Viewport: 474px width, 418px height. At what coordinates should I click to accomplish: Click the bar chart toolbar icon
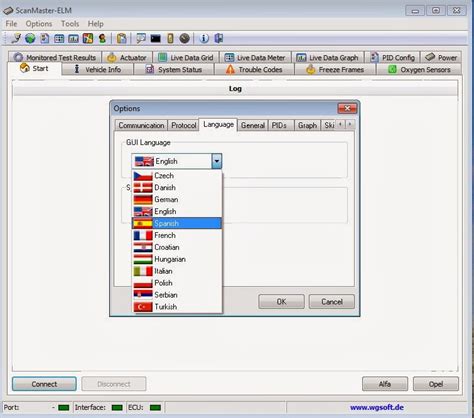point(73,39)
